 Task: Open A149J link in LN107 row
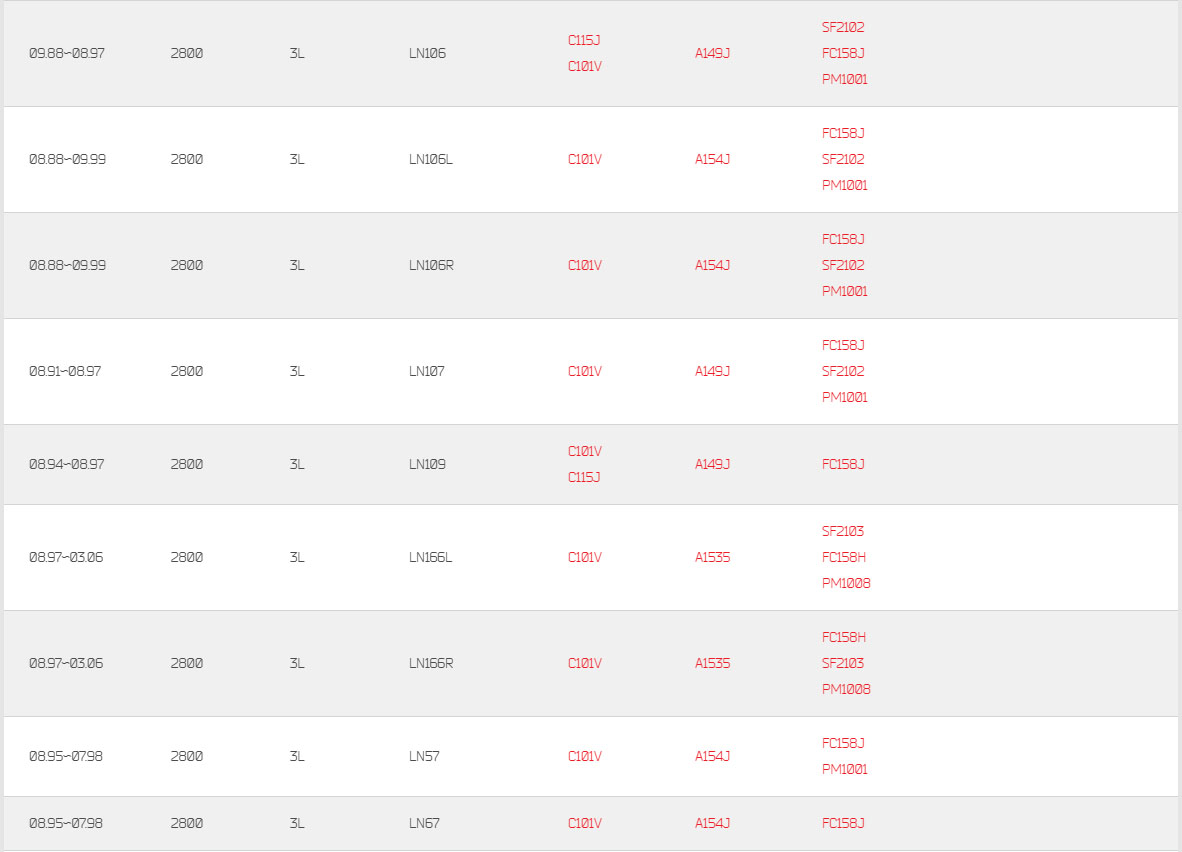pos(712,371)
